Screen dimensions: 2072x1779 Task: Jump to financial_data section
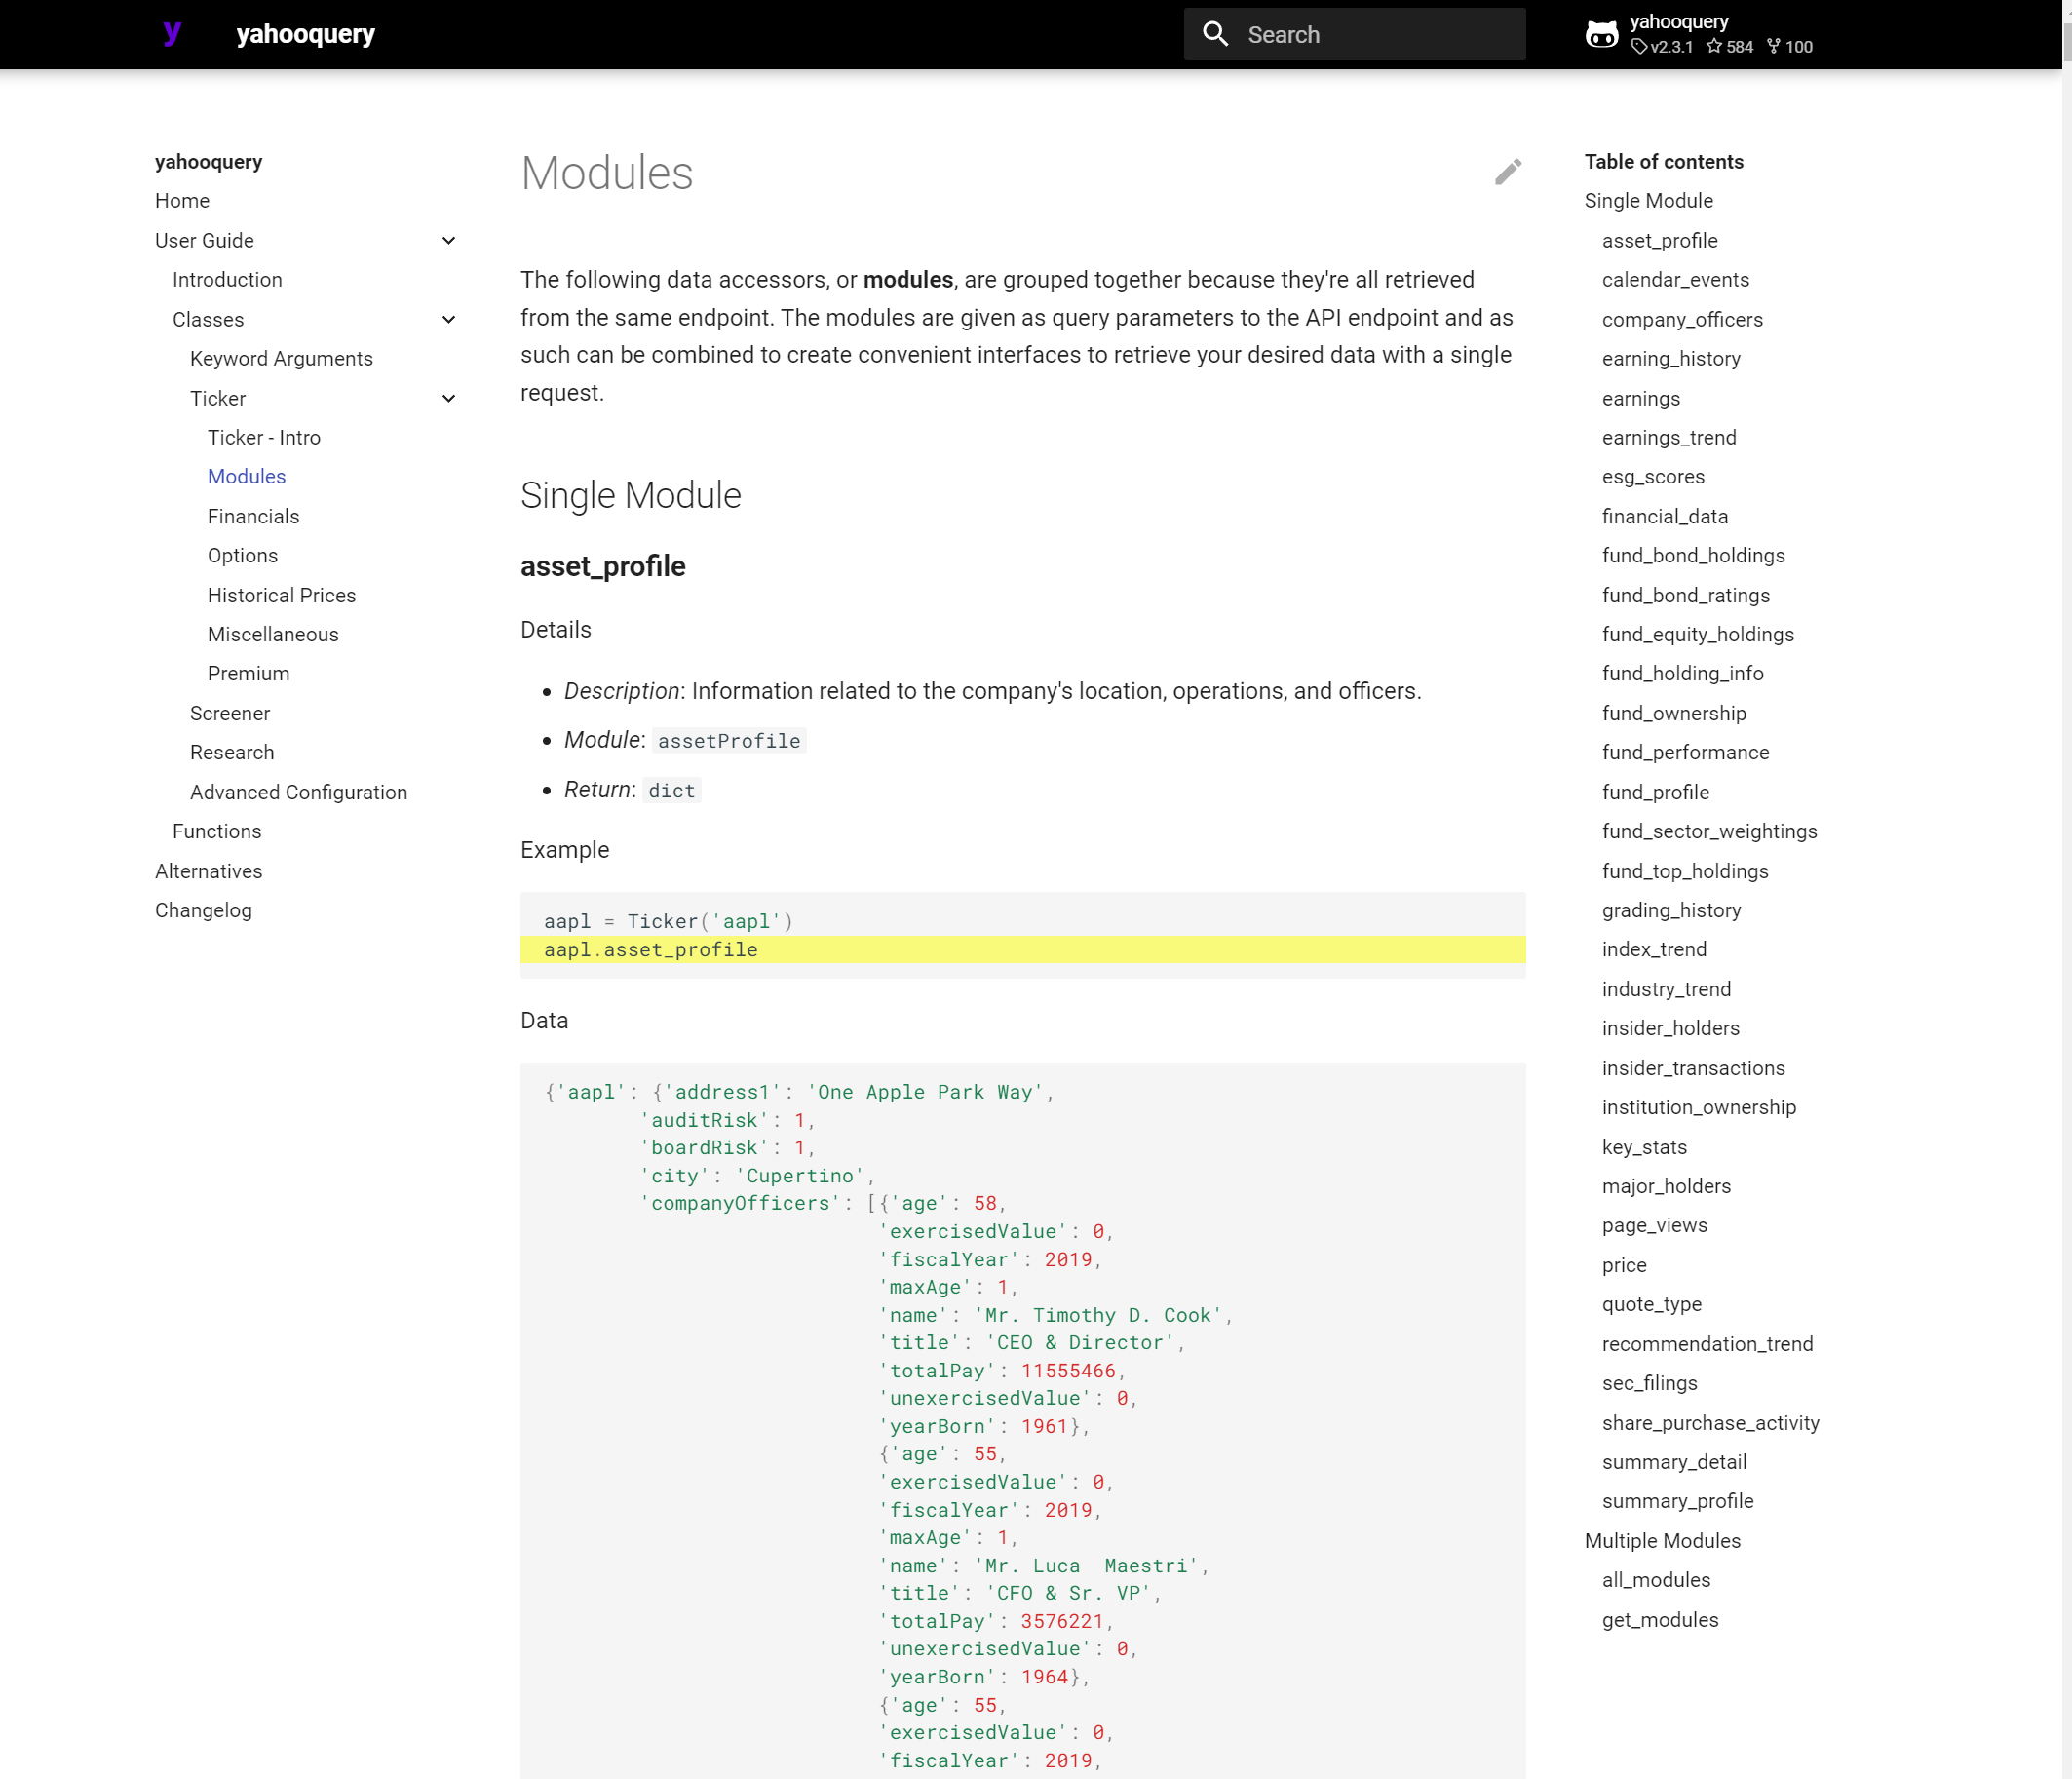tap(1665, 517)
